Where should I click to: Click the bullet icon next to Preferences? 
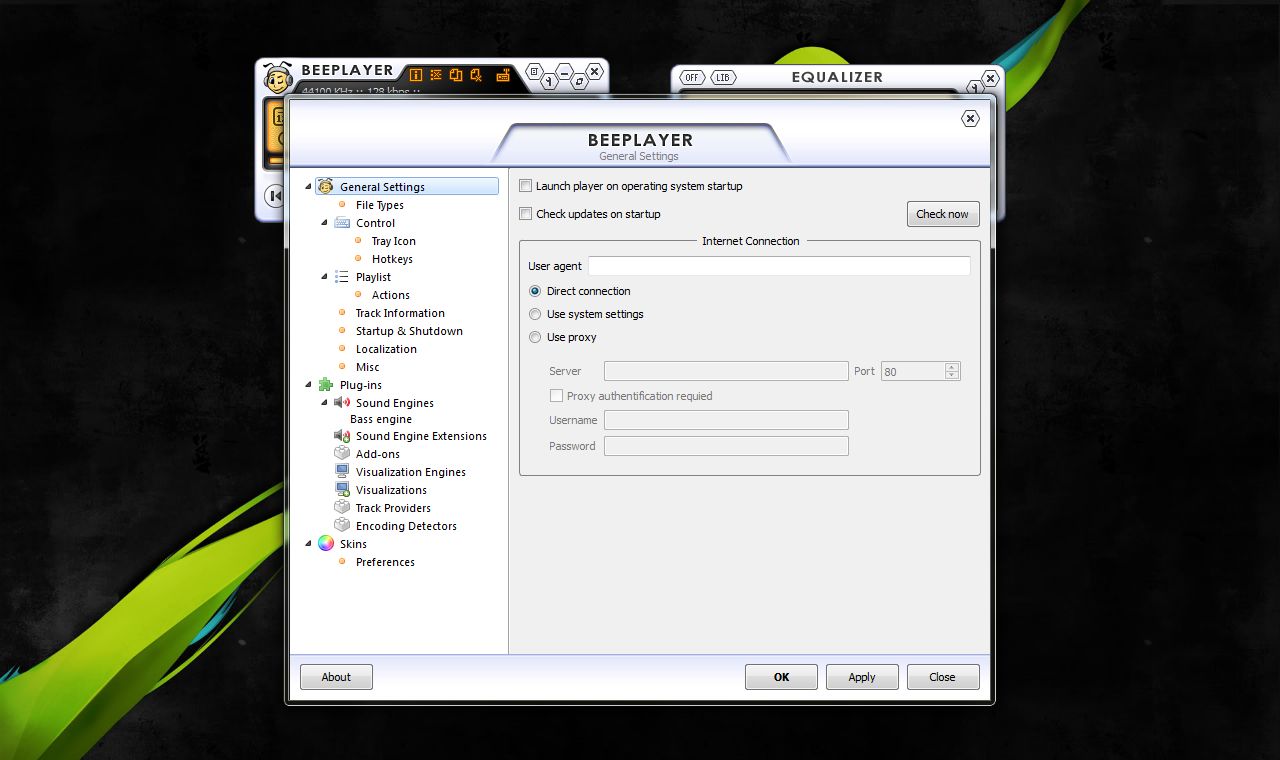point(342,562)
